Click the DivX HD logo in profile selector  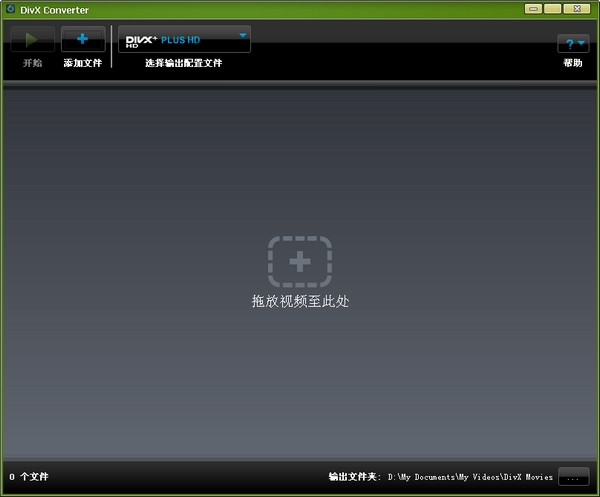[x=141, y=40]
